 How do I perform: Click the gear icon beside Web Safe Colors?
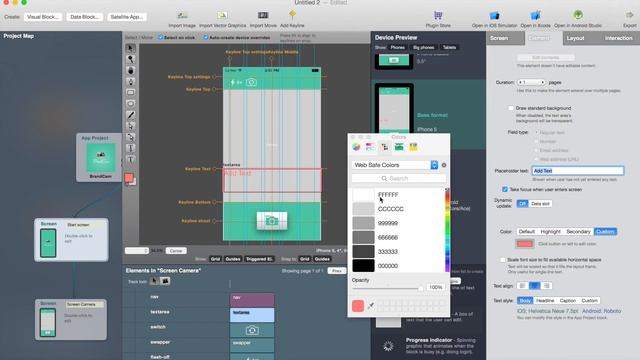(x=444, y=165)
